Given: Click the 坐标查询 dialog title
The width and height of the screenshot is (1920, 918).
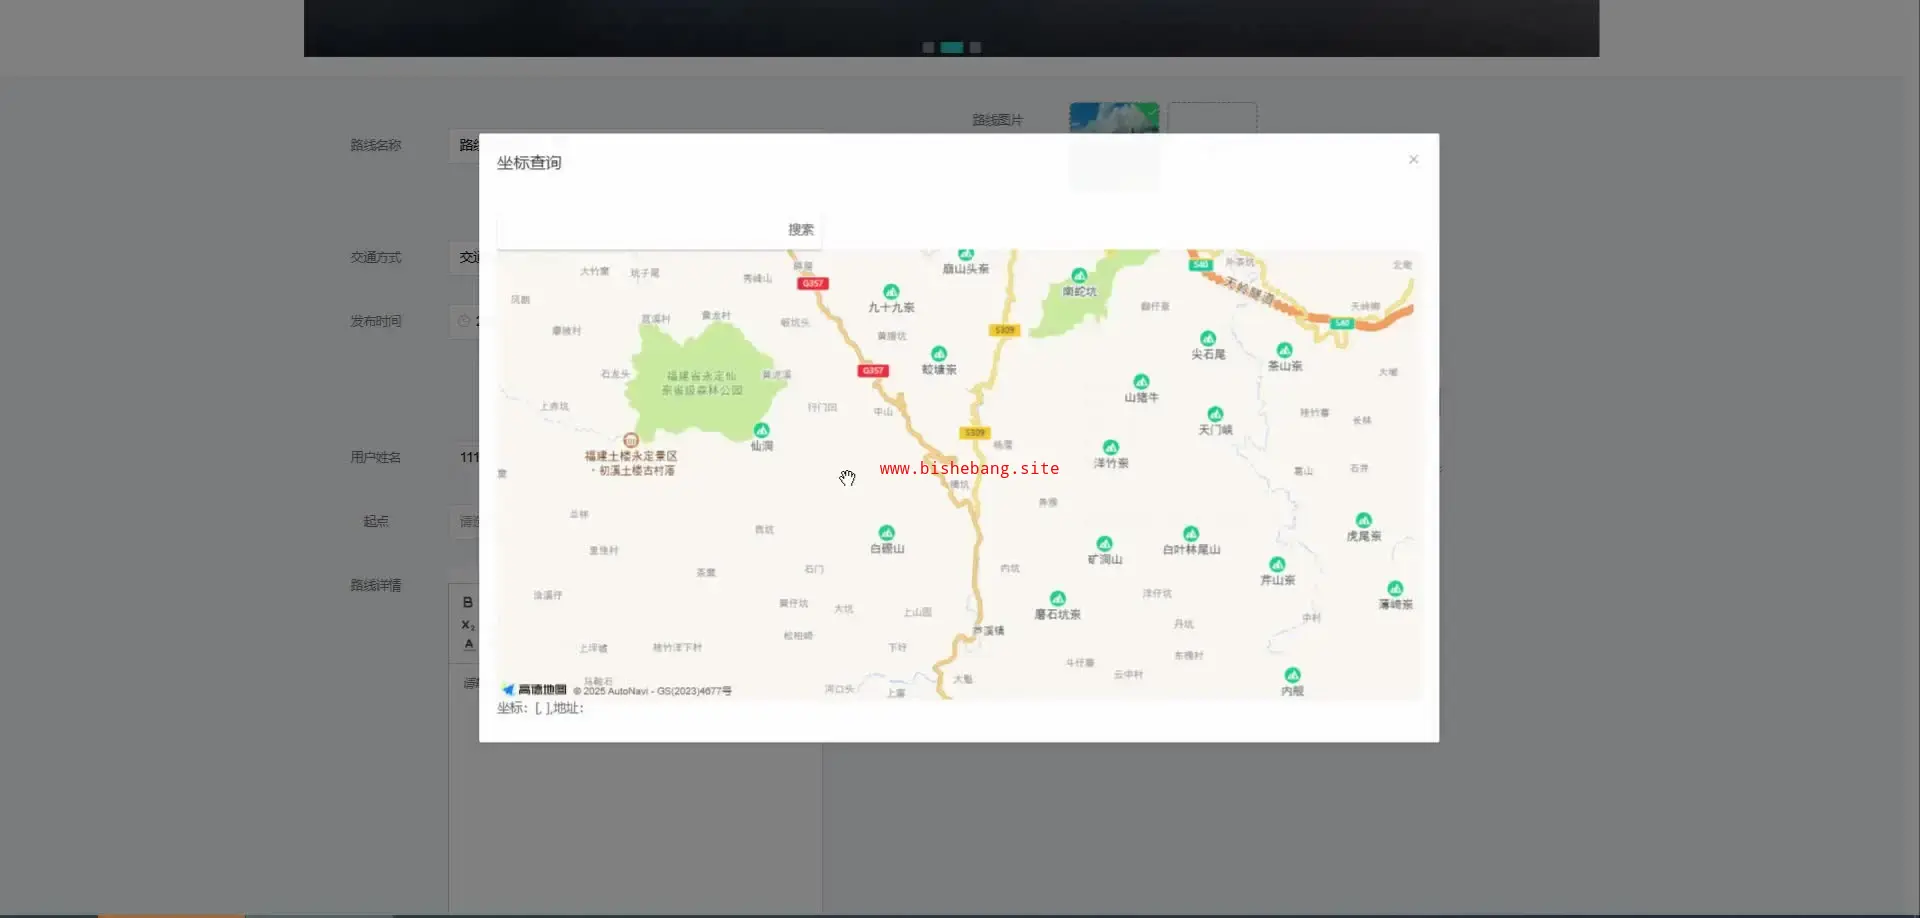Looking at the screenshot, I should coord(529,163).
